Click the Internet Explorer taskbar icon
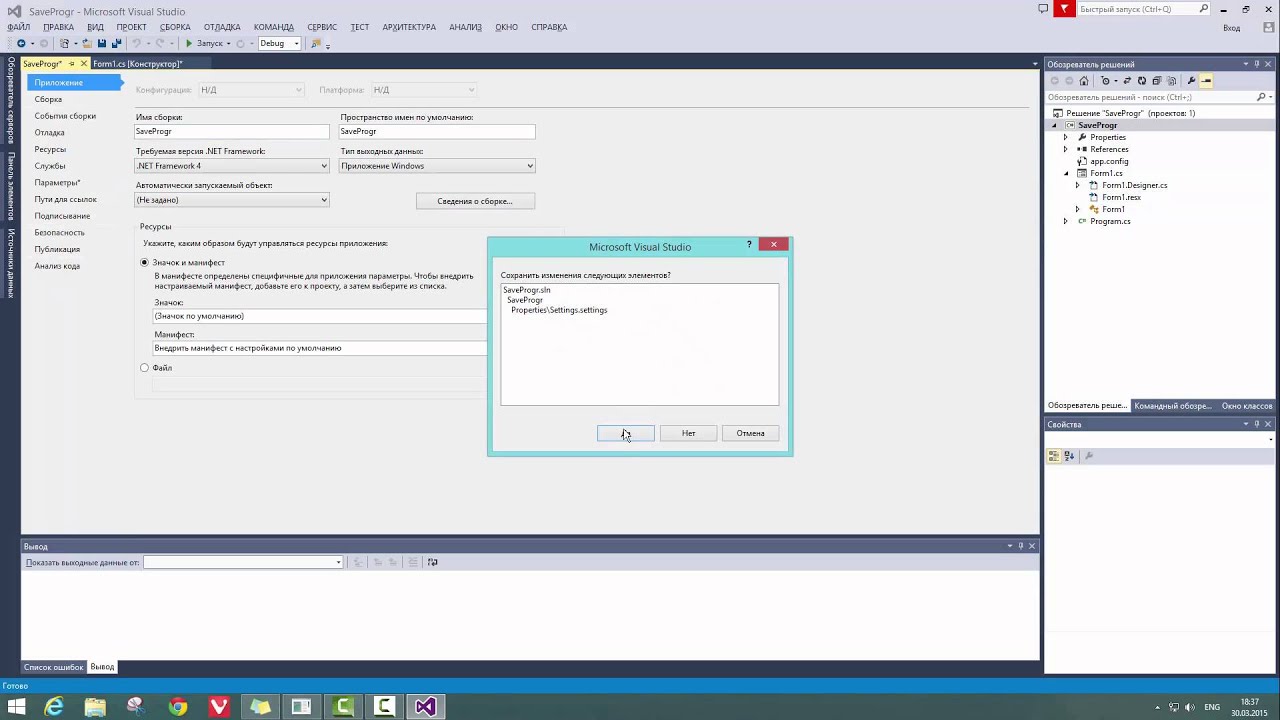Screen dimensions: 1280x720 click(54, 707)
